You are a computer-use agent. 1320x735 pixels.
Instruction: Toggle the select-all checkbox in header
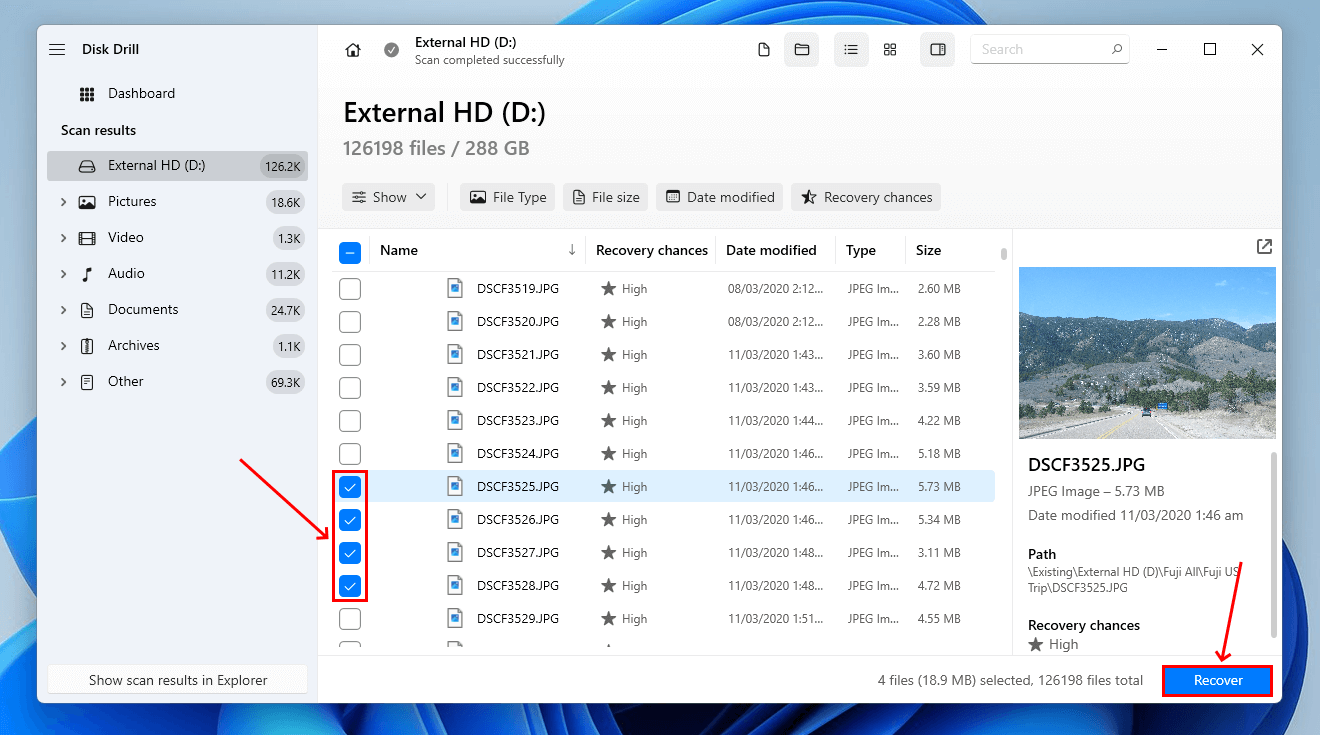[350, 252]
